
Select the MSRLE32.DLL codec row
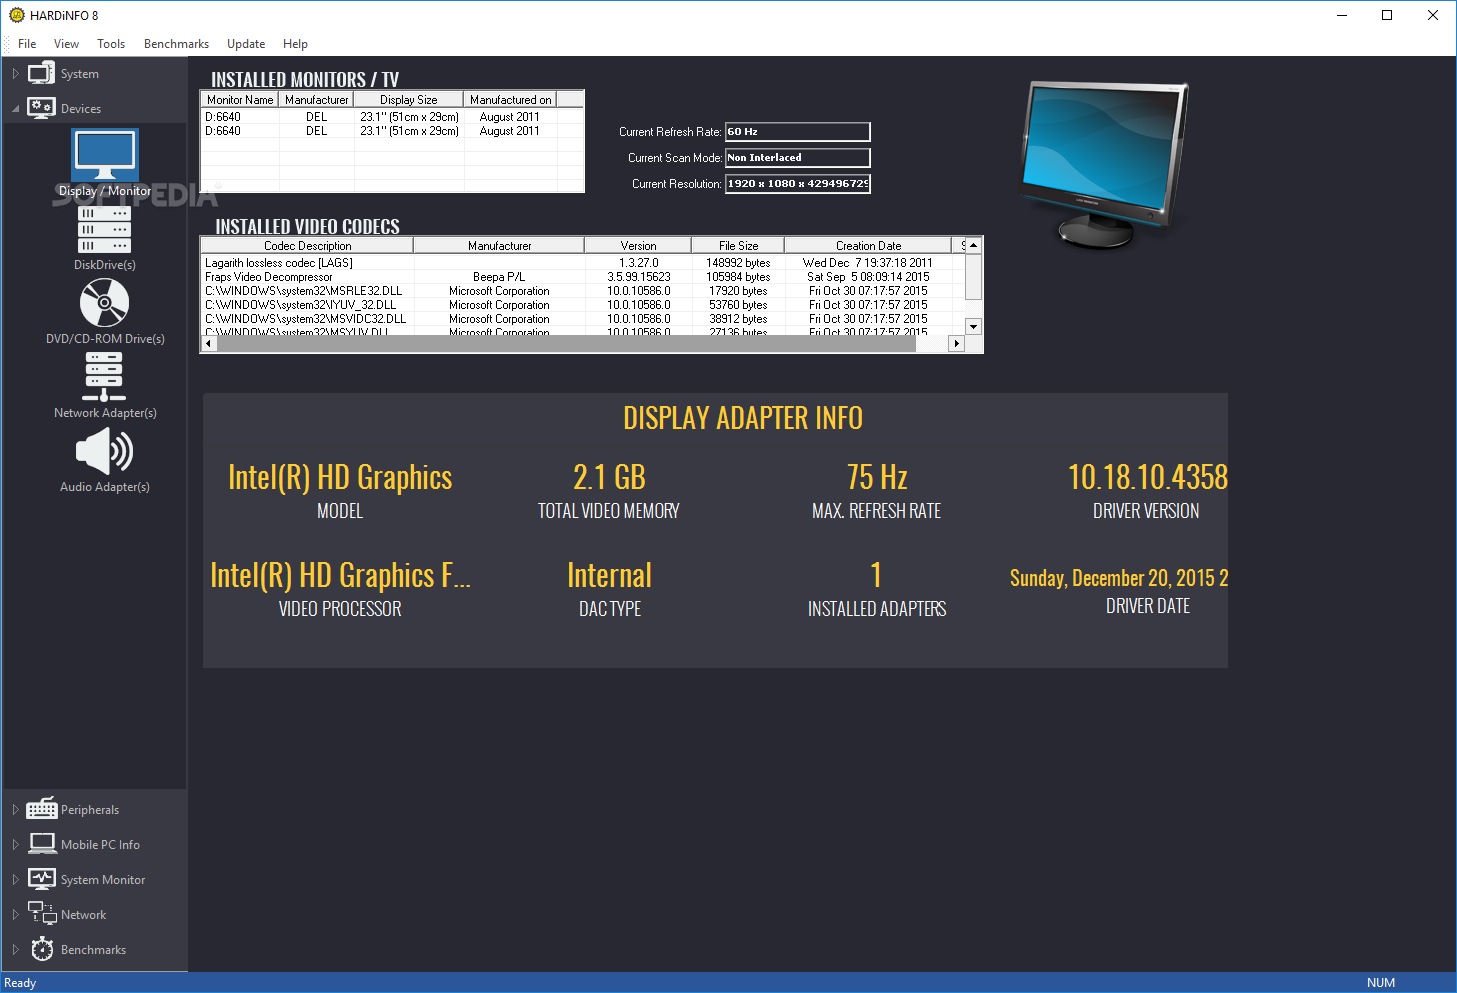pos(583,291)
